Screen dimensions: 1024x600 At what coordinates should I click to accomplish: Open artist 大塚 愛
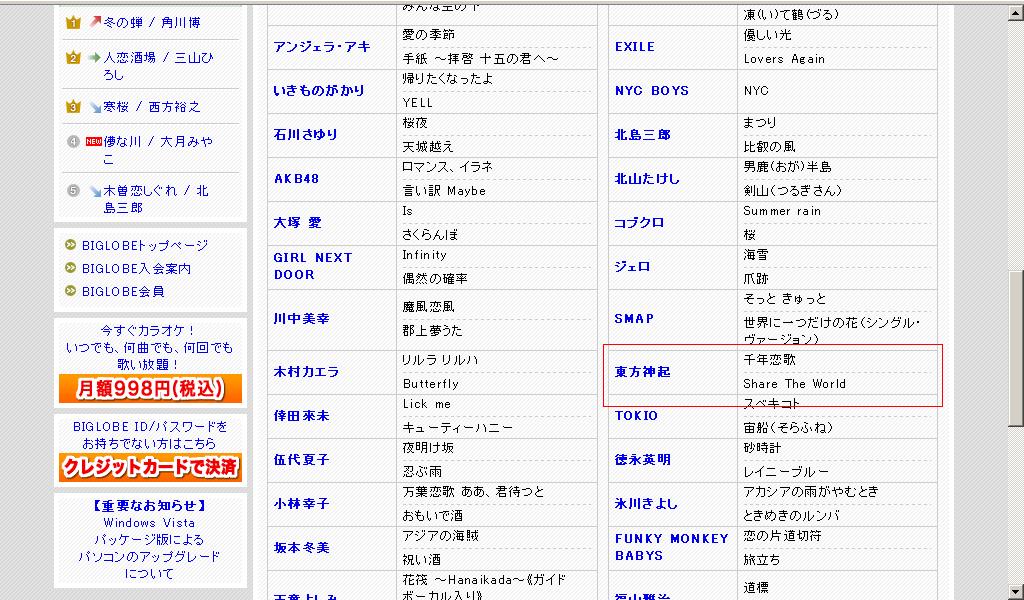coord(297,223)
